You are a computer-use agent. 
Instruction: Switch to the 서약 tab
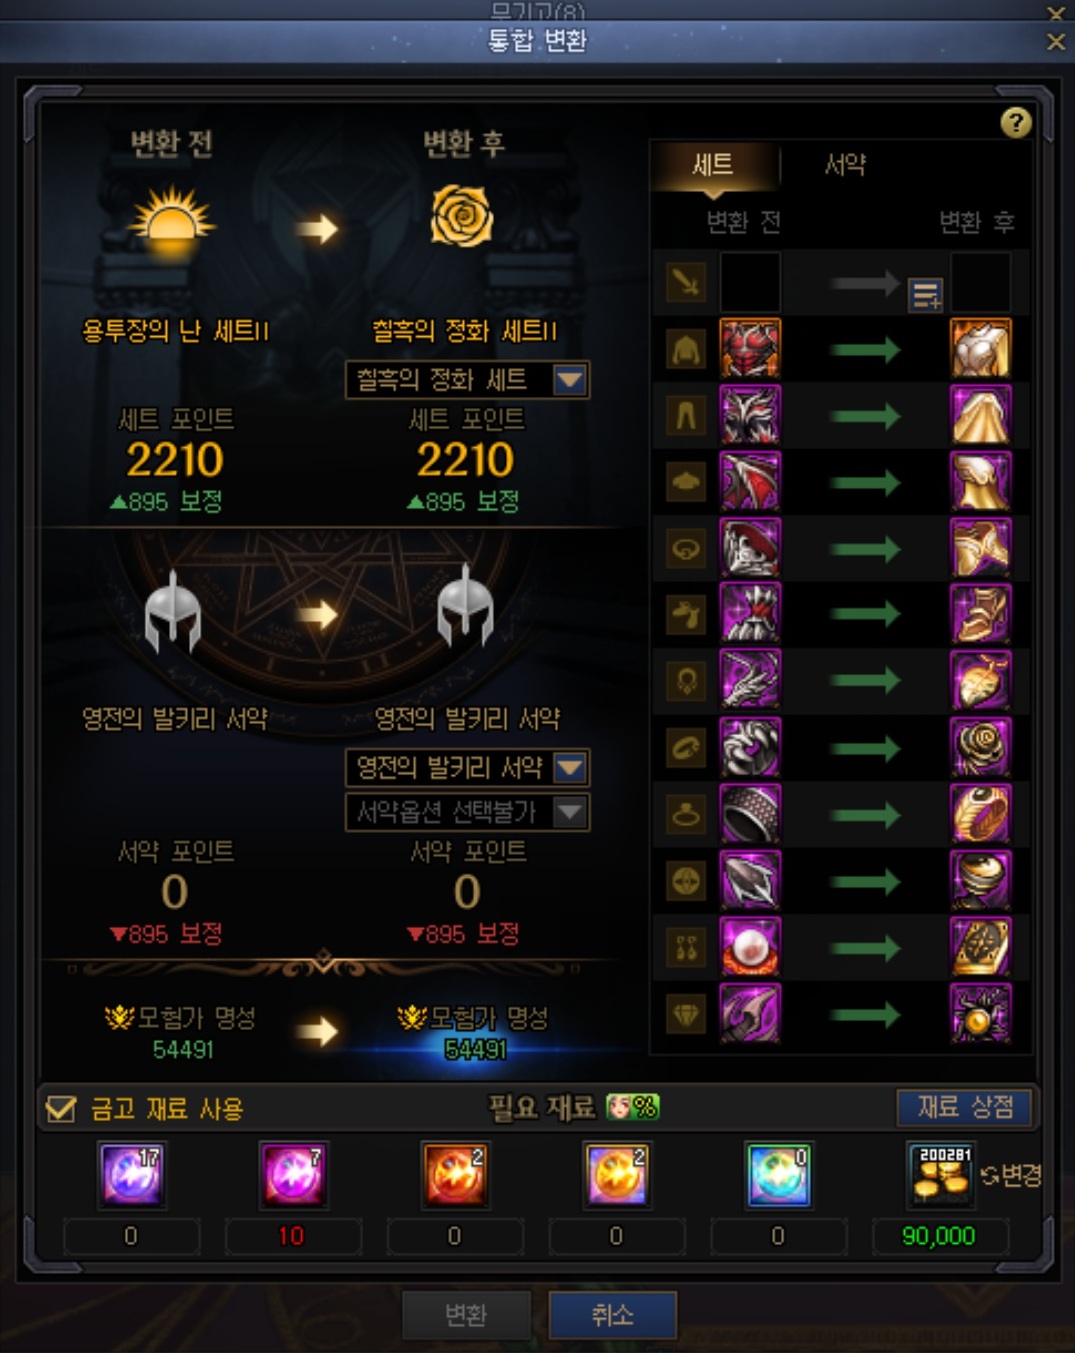pos(845,164)
